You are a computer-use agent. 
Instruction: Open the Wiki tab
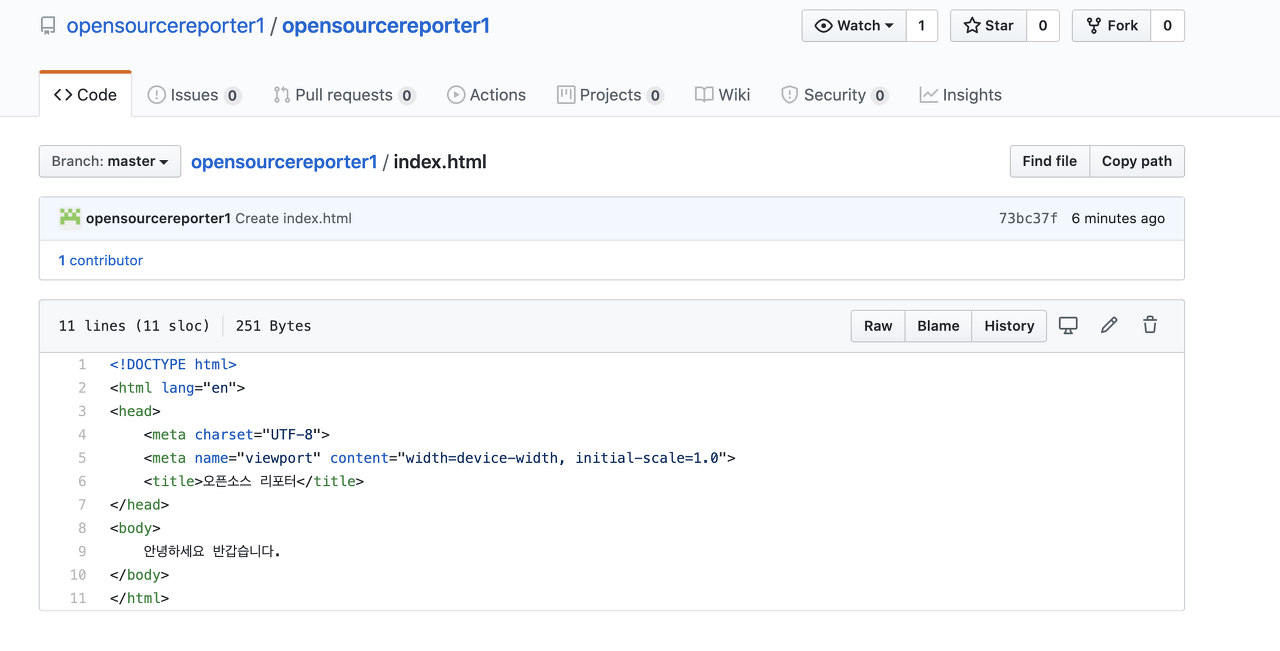(x=722, y=95)
